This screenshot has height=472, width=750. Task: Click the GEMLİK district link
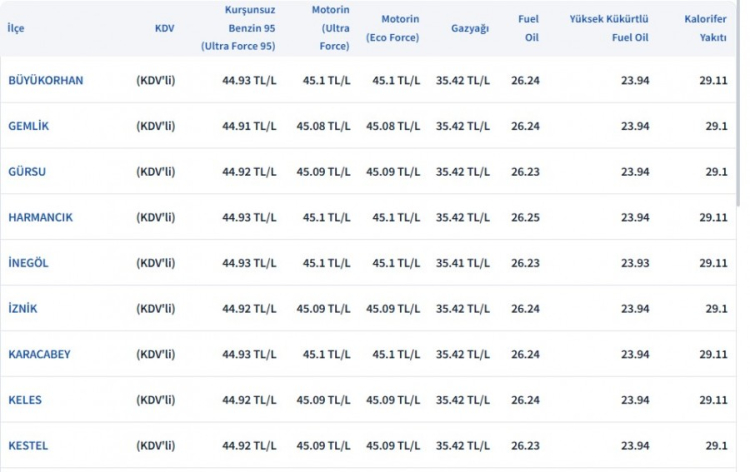(x=28, y=126)
